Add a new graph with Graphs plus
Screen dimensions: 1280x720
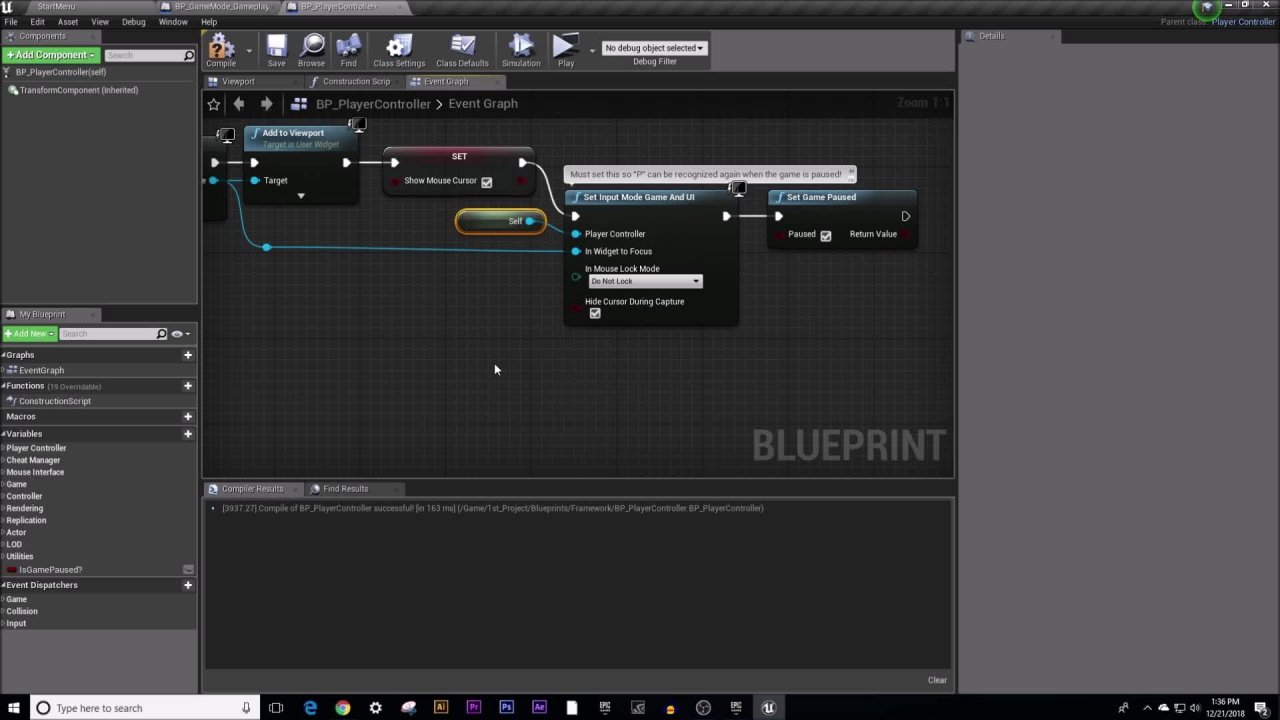[187, 355]
